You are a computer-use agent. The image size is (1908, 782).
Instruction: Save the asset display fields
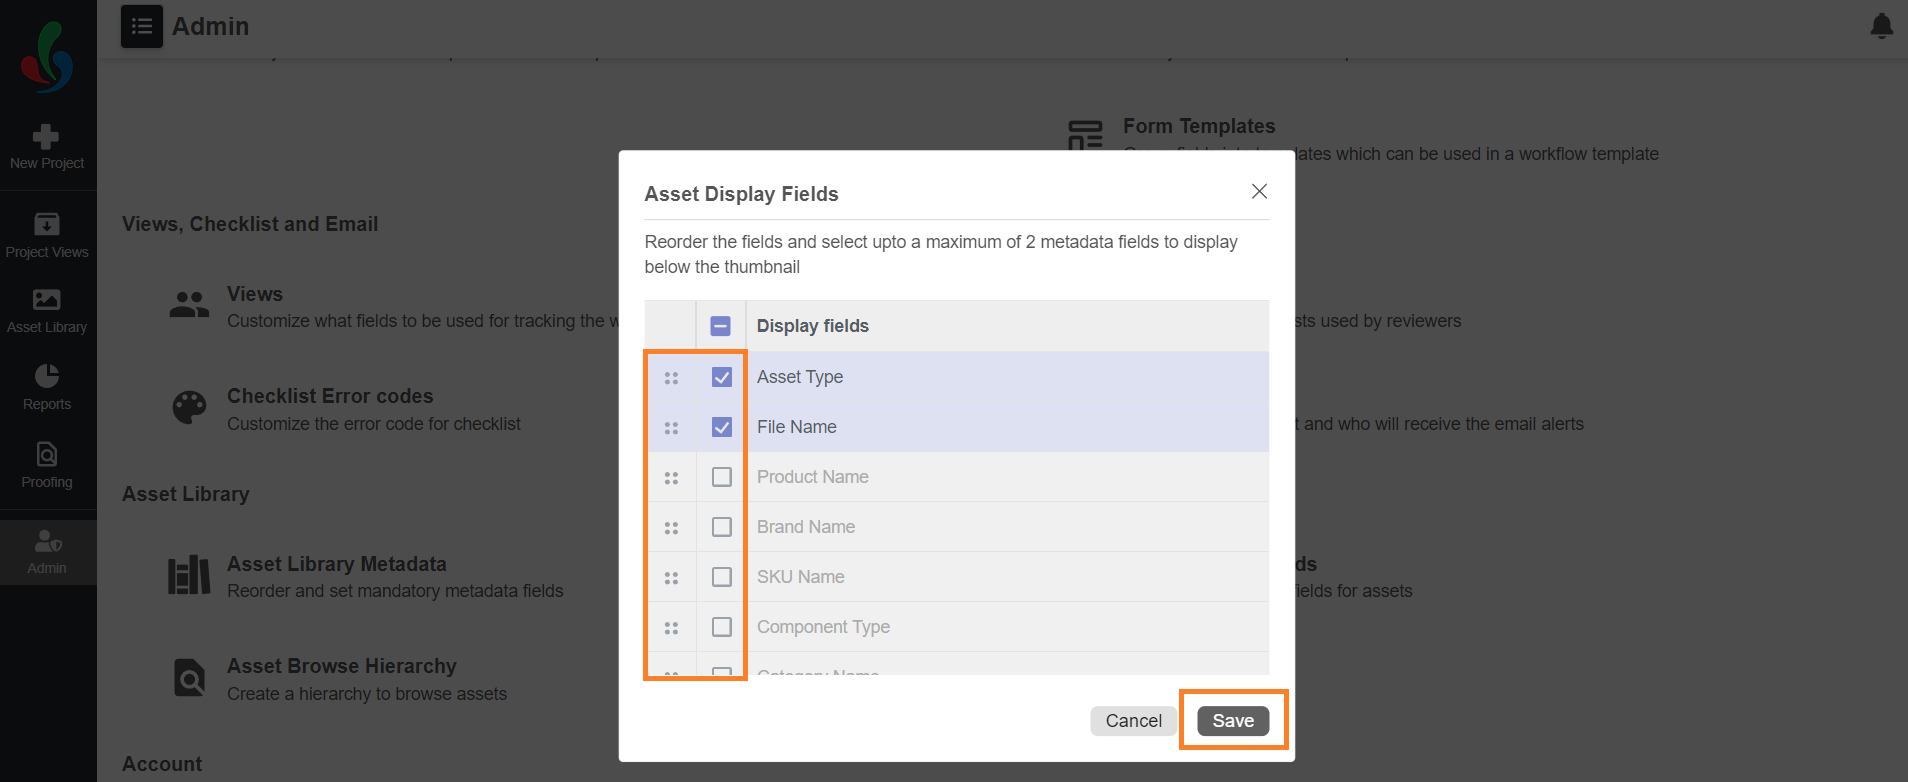[1233, 721]
